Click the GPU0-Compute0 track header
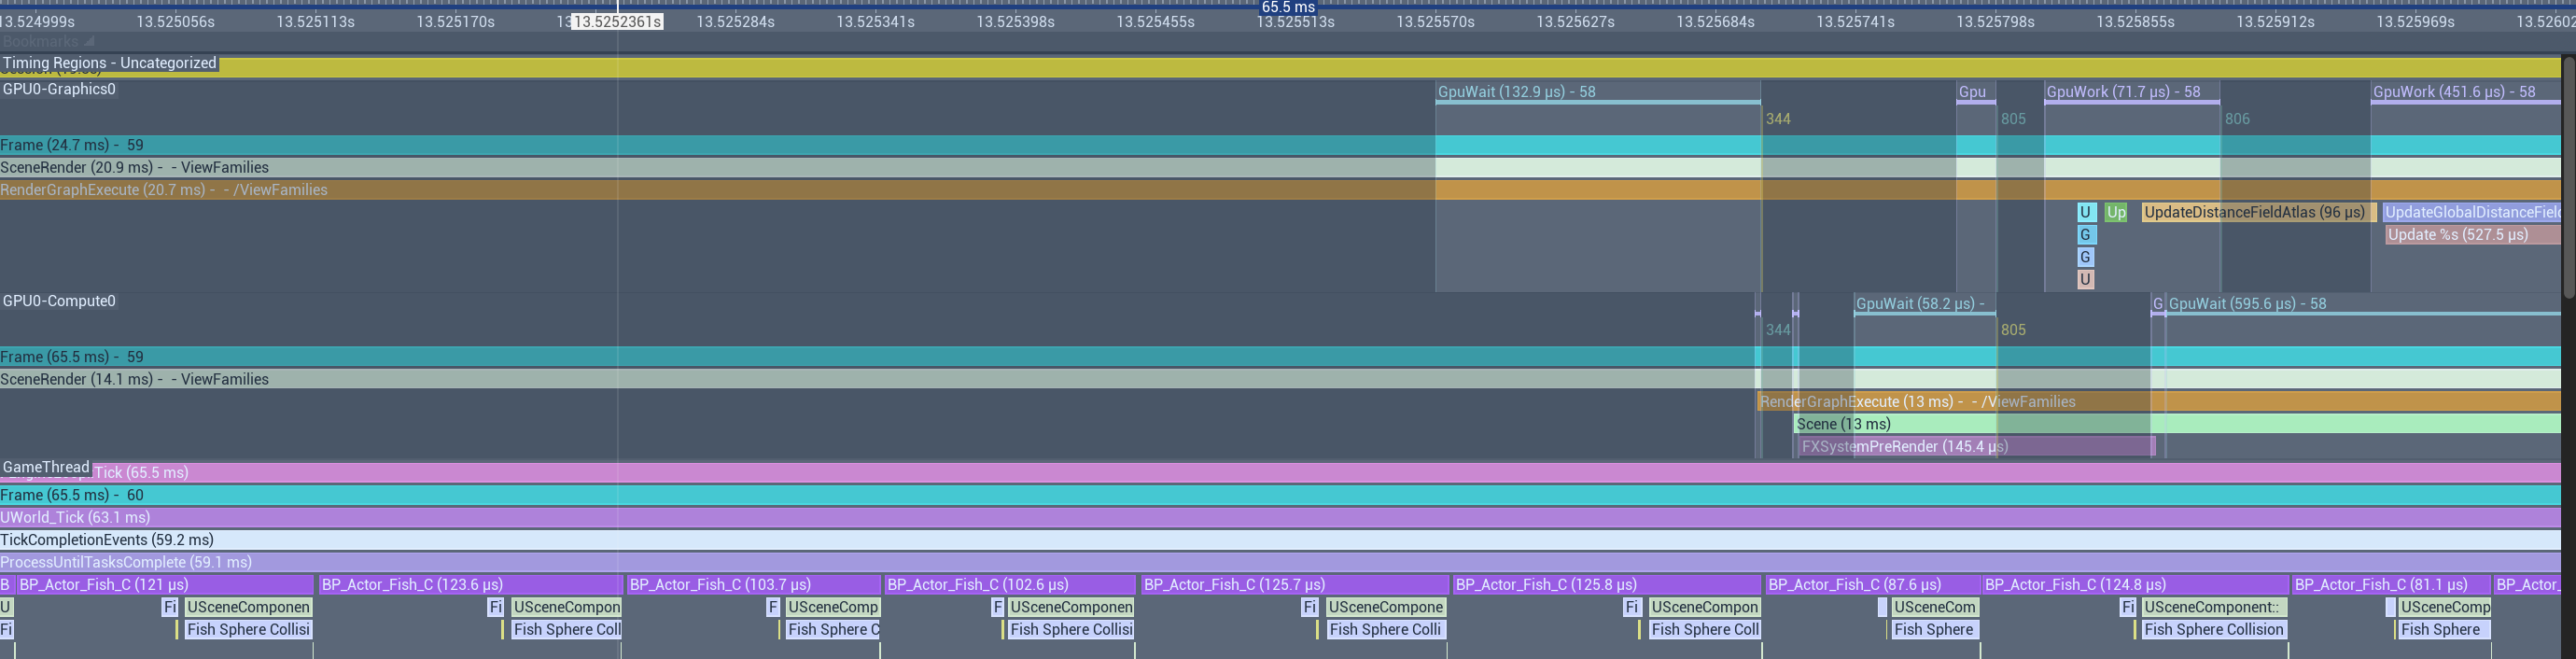This screenshot has width=2576, height=659. (59, 301)
